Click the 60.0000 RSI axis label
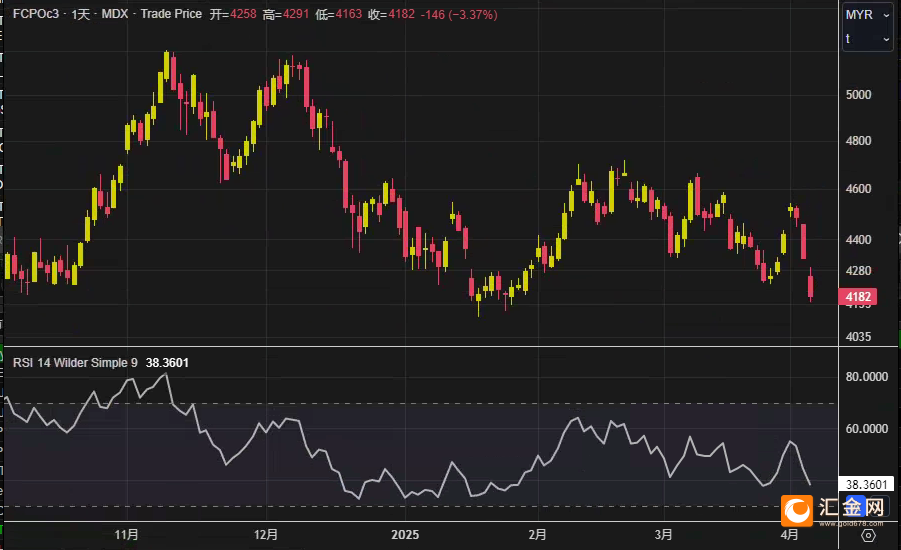This screenshot has height=550, width=901. [867, 429]
